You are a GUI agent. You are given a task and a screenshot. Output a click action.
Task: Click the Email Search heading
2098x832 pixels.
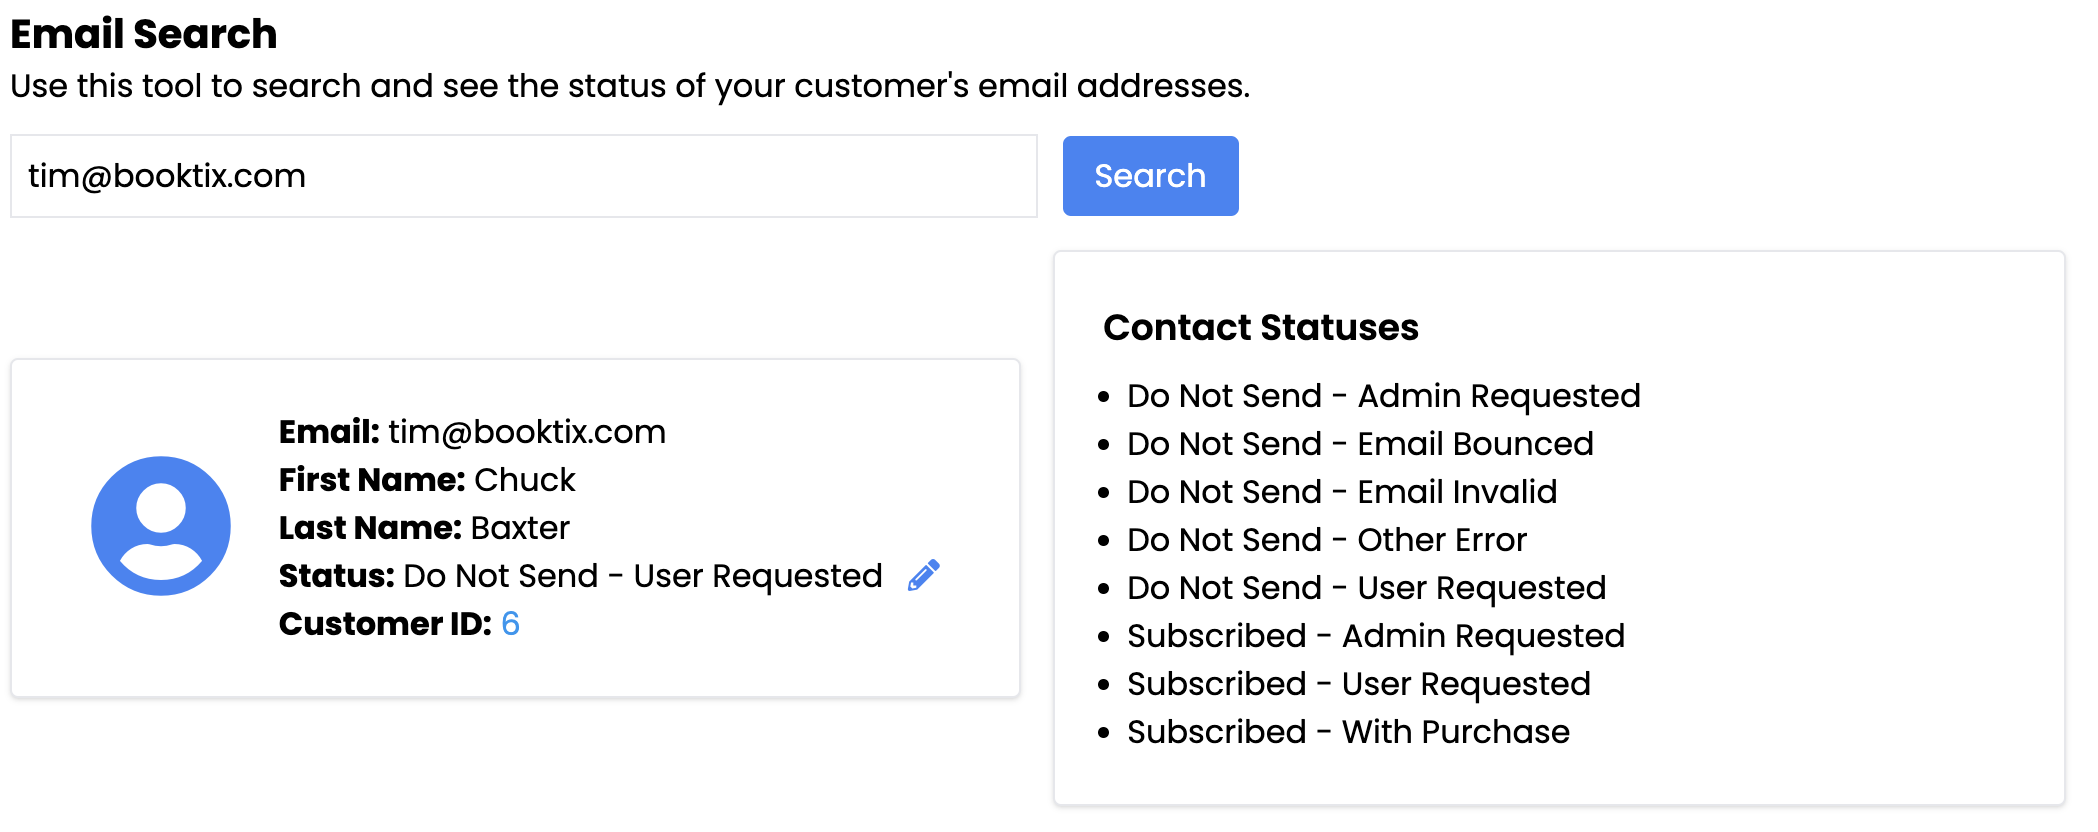144,34
